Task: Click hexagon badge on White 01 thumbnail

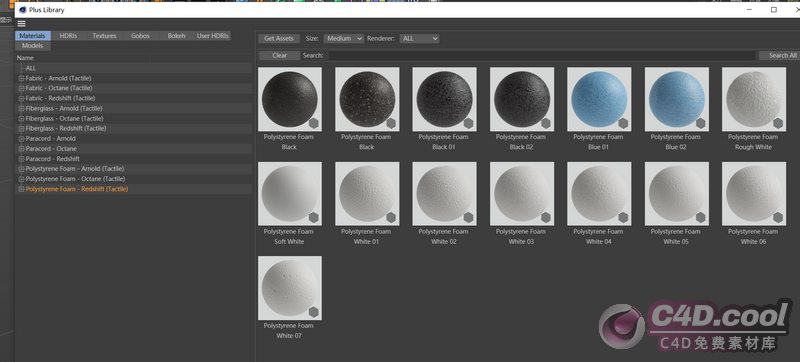Action: pyautogui.click(x=391, y=217)
